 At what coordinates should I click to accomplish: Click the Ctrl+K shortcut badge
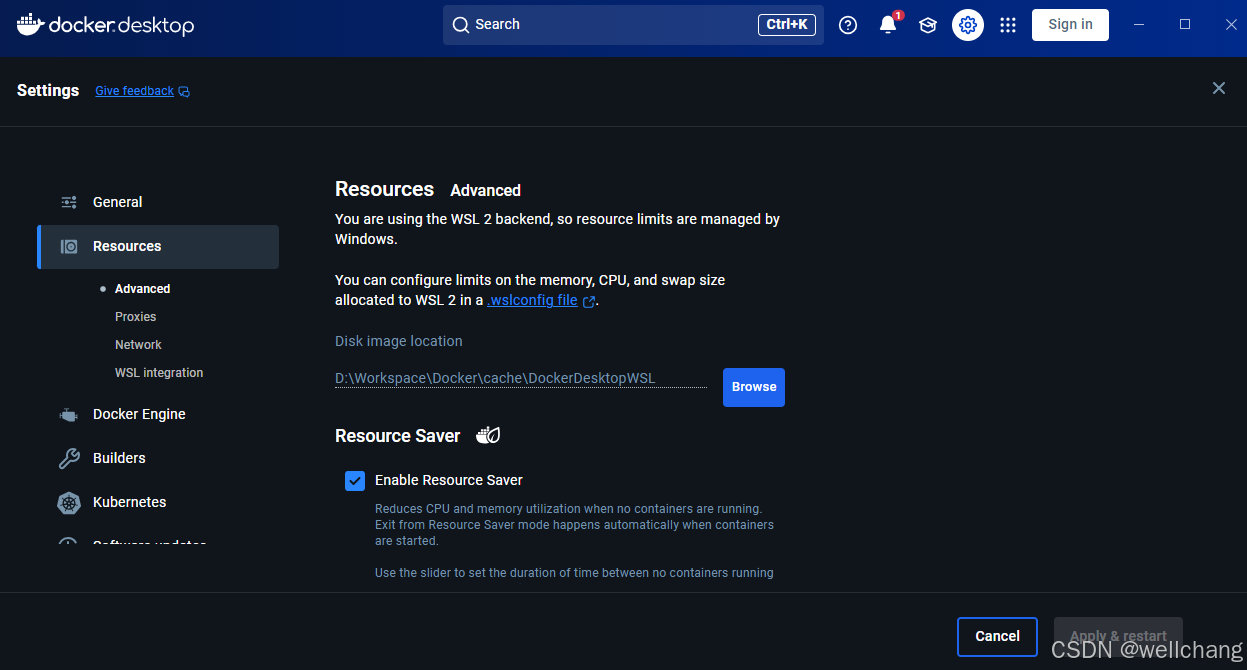pos(787,25)
